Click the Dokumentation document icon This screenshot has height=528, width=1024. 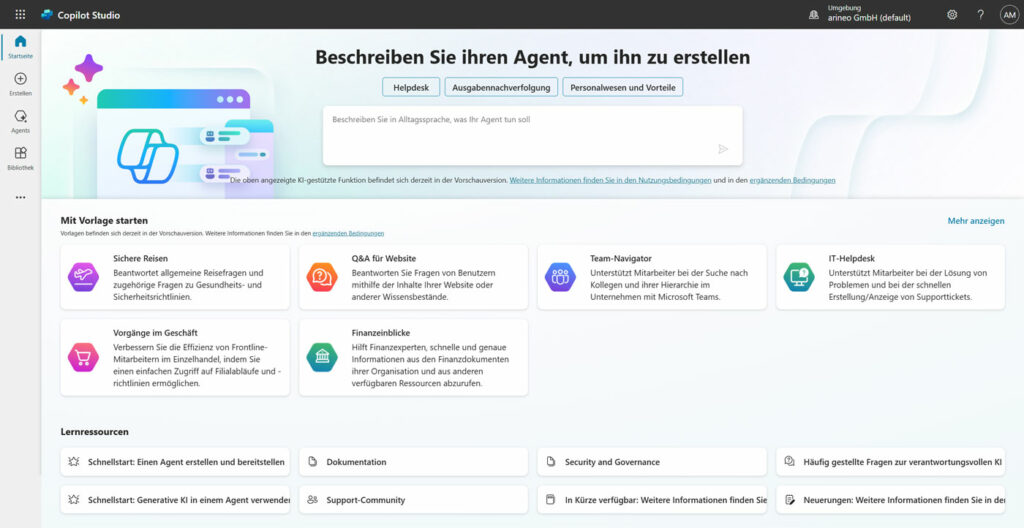pos(312,461)
